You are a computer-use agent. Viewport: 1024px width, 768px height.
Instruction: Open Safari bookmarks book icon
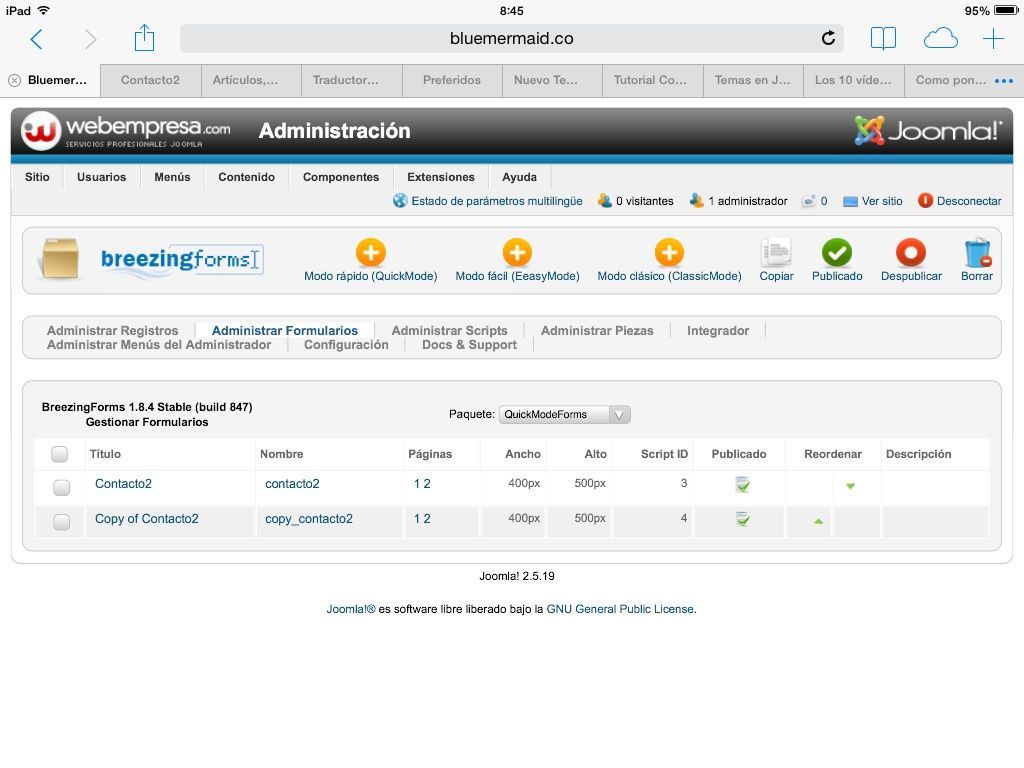click(x=883, y=39)
